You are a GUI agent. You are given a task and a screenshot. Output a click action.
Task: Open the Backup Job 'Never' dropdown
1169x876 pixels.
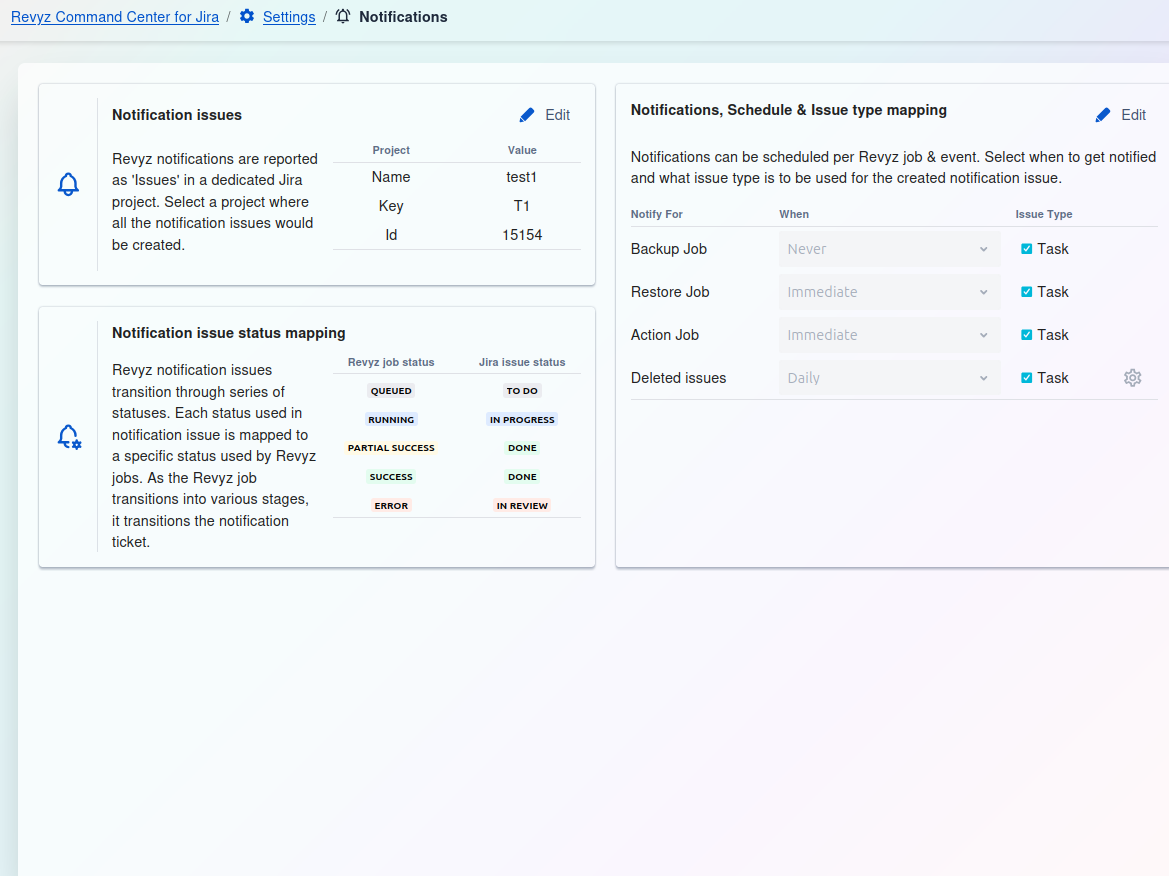[x=889, y=249]
